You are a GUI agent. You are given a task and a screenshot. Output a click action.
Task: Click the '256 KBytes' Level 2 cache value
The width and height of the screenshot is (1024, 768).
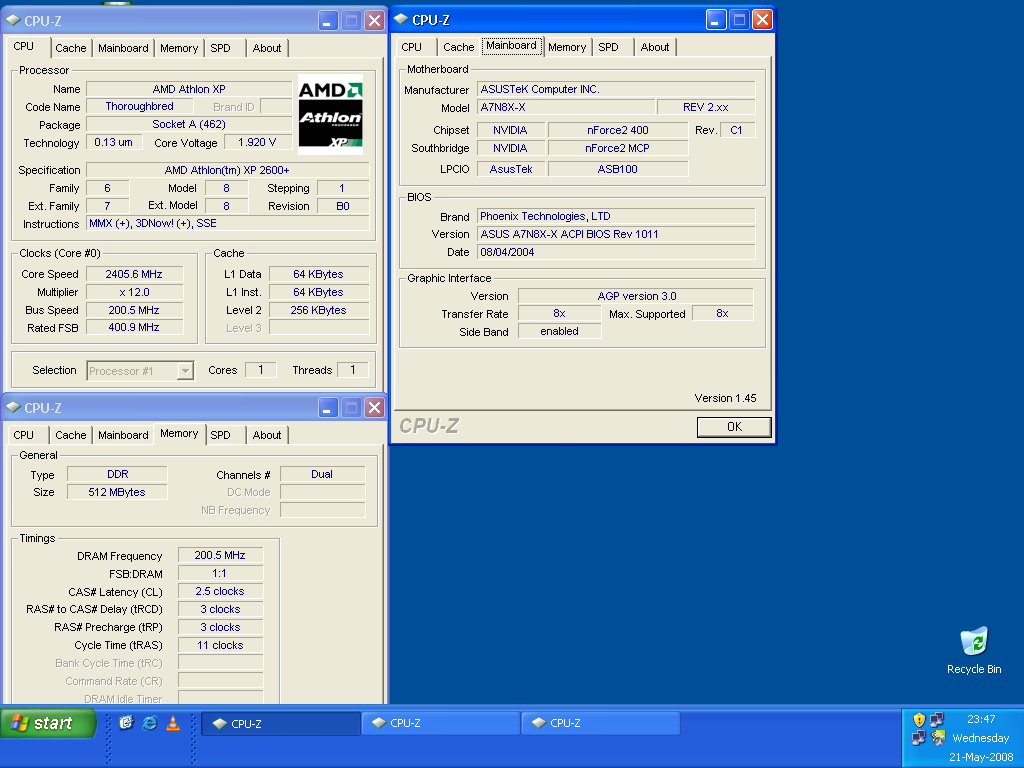pyautogui.click(x=319, y=310)
